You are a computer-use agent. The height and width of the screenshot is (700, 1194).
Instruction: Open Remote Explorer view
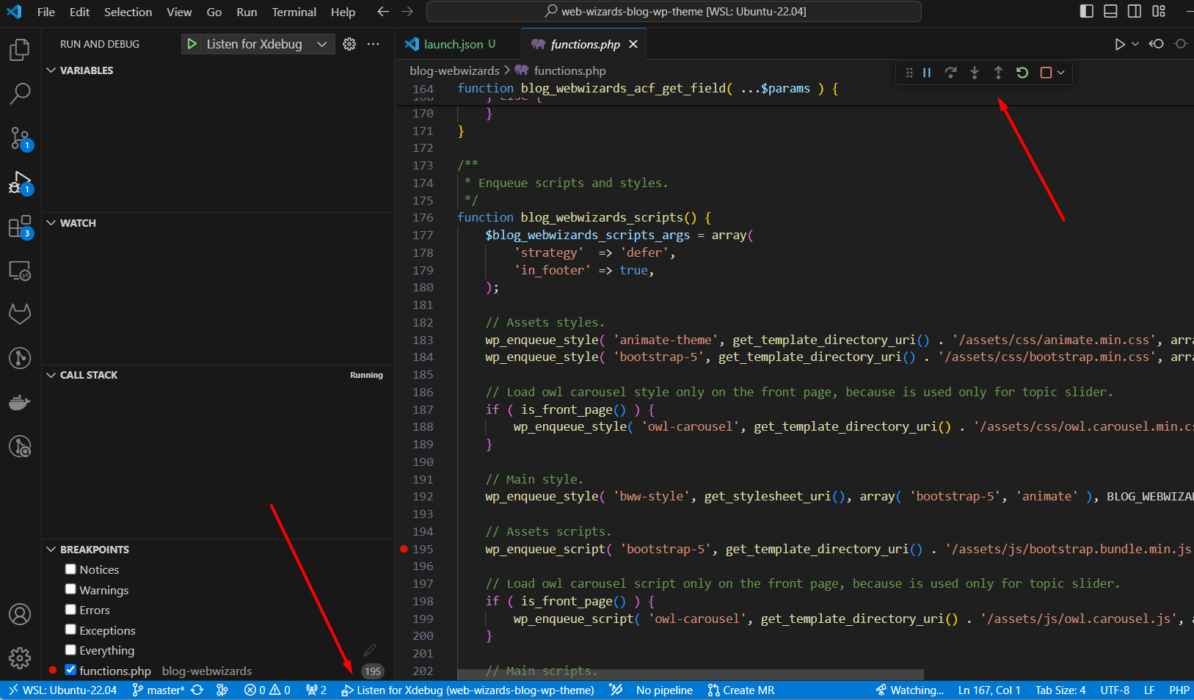20,270
